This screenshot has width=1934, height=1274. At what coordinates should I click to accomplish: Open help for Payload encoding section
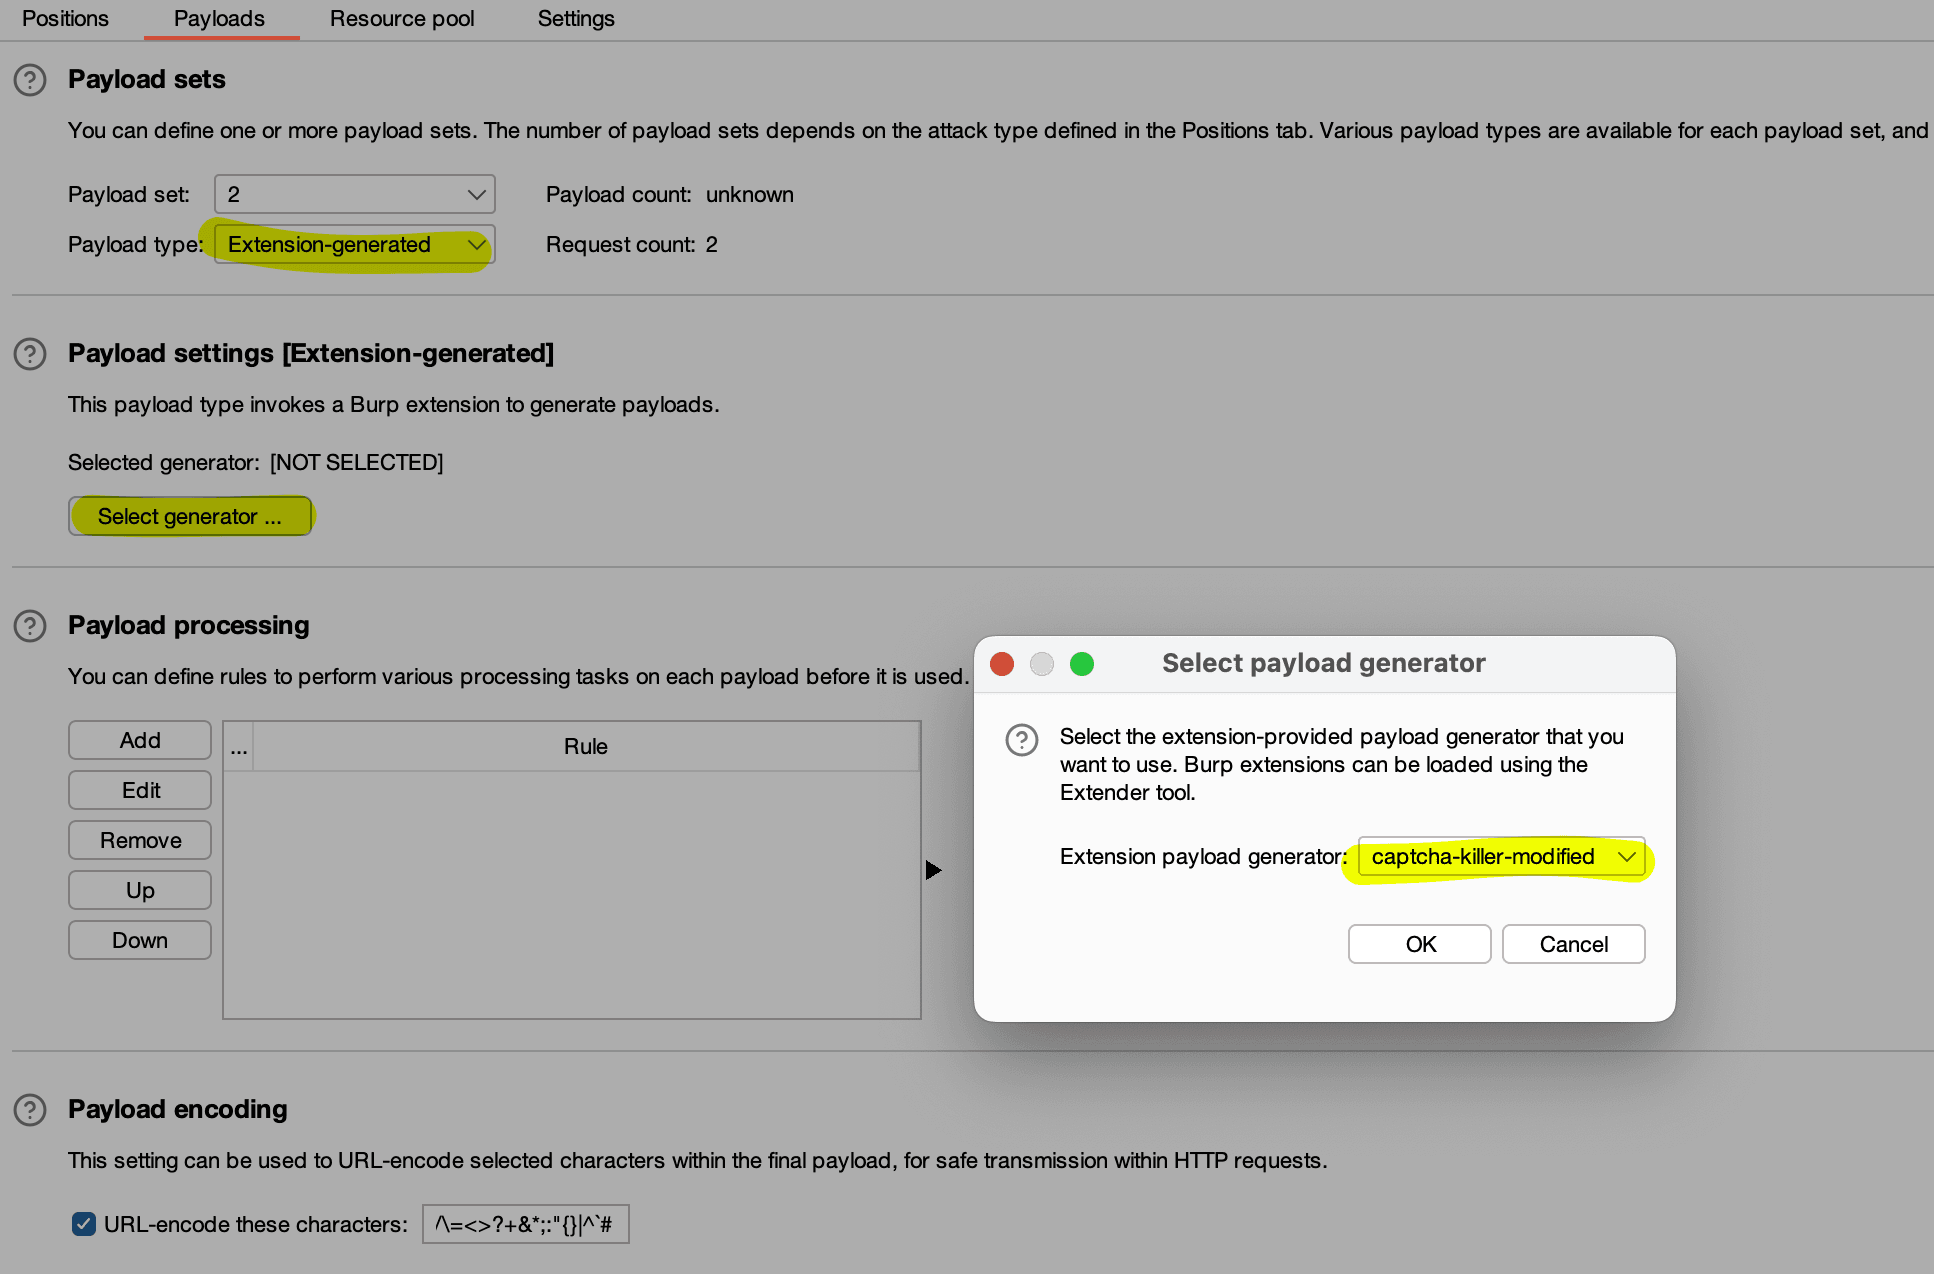30,1110
